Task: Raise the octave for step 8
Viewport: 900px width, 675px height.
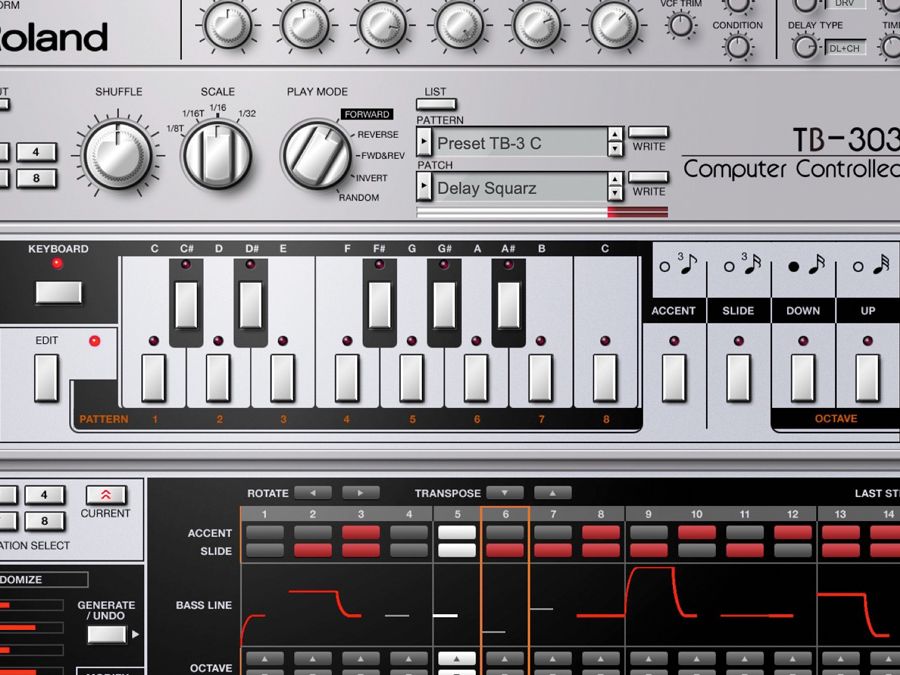Action: [601, 658]
